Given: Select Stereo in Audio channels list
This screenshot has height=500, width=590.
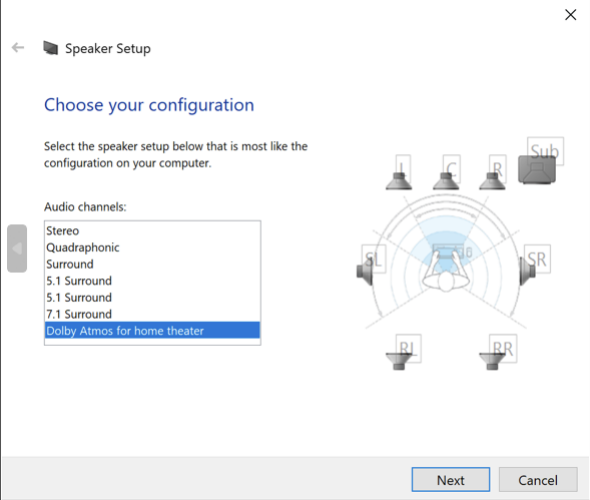Looking at the screenshot, I should pos(152,231).
